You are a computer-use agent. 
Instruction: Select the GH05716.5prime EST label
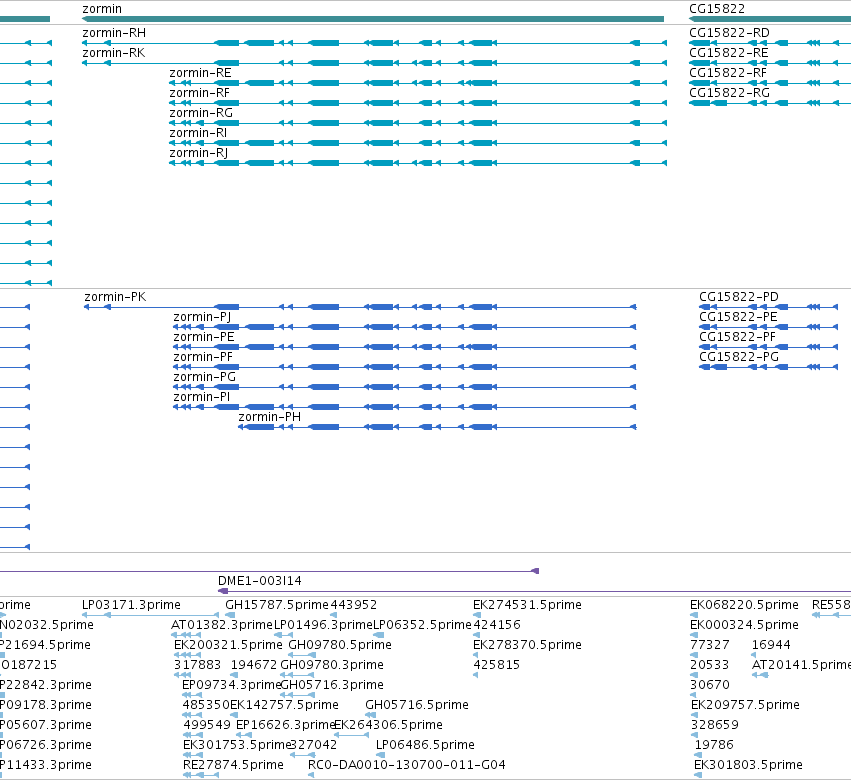(x=417, y=706)
